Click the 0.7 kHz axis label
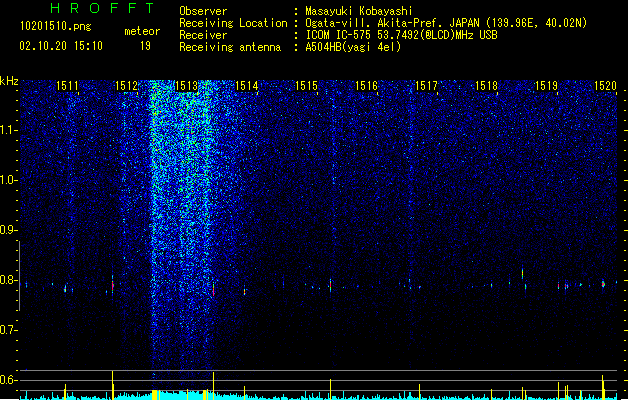This screenshot has height=400, width=629. pyautogui.click(x=8, y=330)
